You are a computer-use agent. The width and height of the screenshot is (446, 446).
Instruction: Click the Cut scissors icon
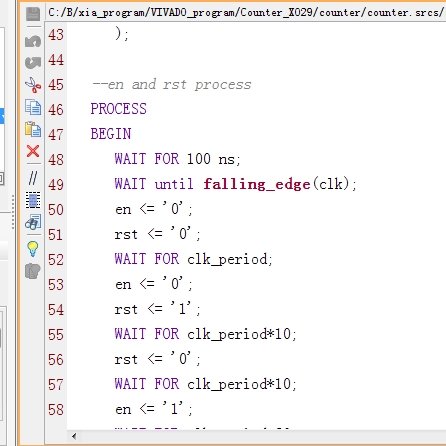pos(33,85)
